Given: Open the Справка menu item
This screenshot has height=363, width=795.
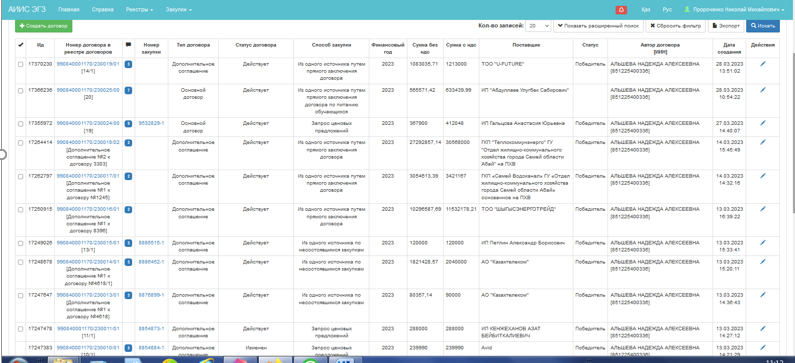Looking at the screenshot, I should (102, 10).
